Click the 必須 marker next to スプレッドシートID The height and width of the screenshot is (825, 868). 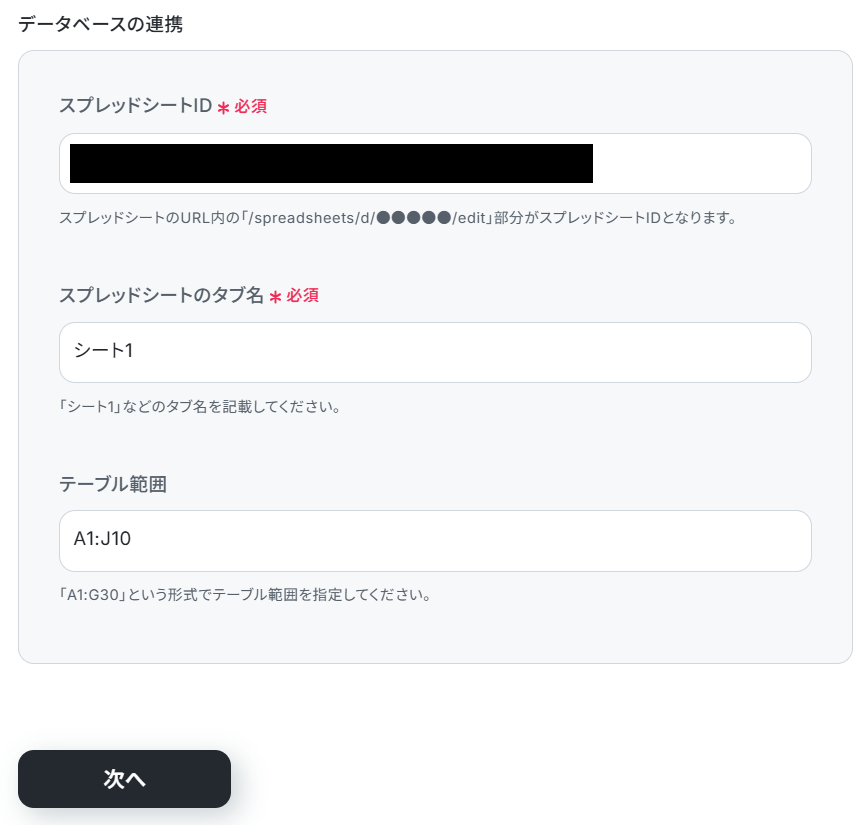tap(250, 106)
